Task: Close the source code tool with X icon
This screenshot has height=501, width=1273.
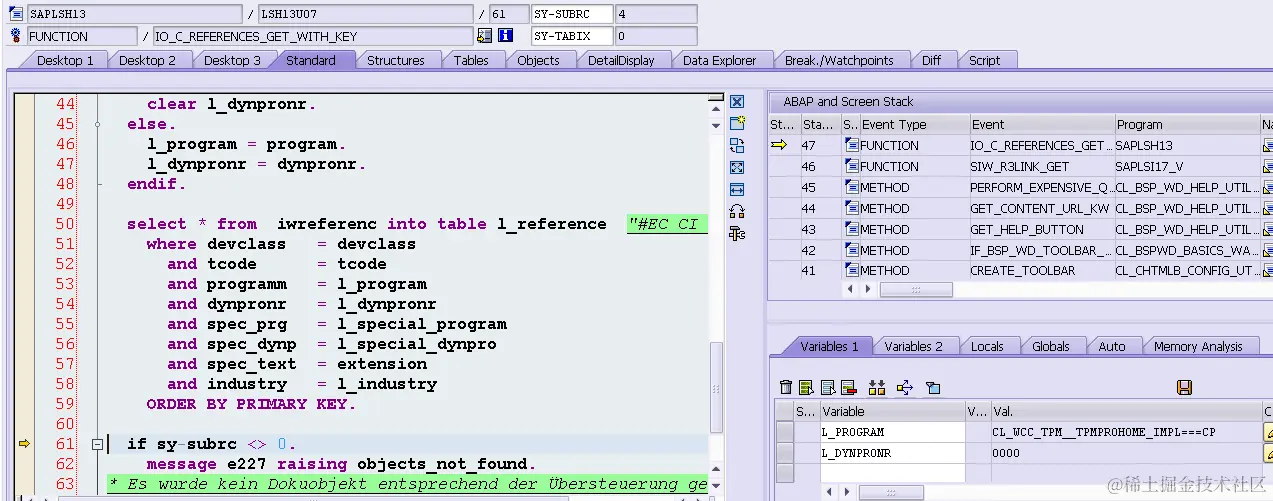Action: 737,102
